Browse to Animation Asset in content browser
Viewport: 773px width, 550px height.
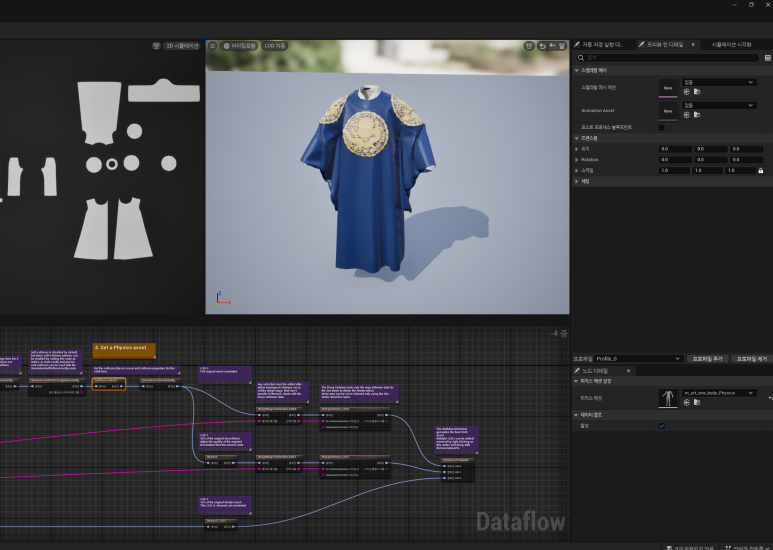coord(697,115)
